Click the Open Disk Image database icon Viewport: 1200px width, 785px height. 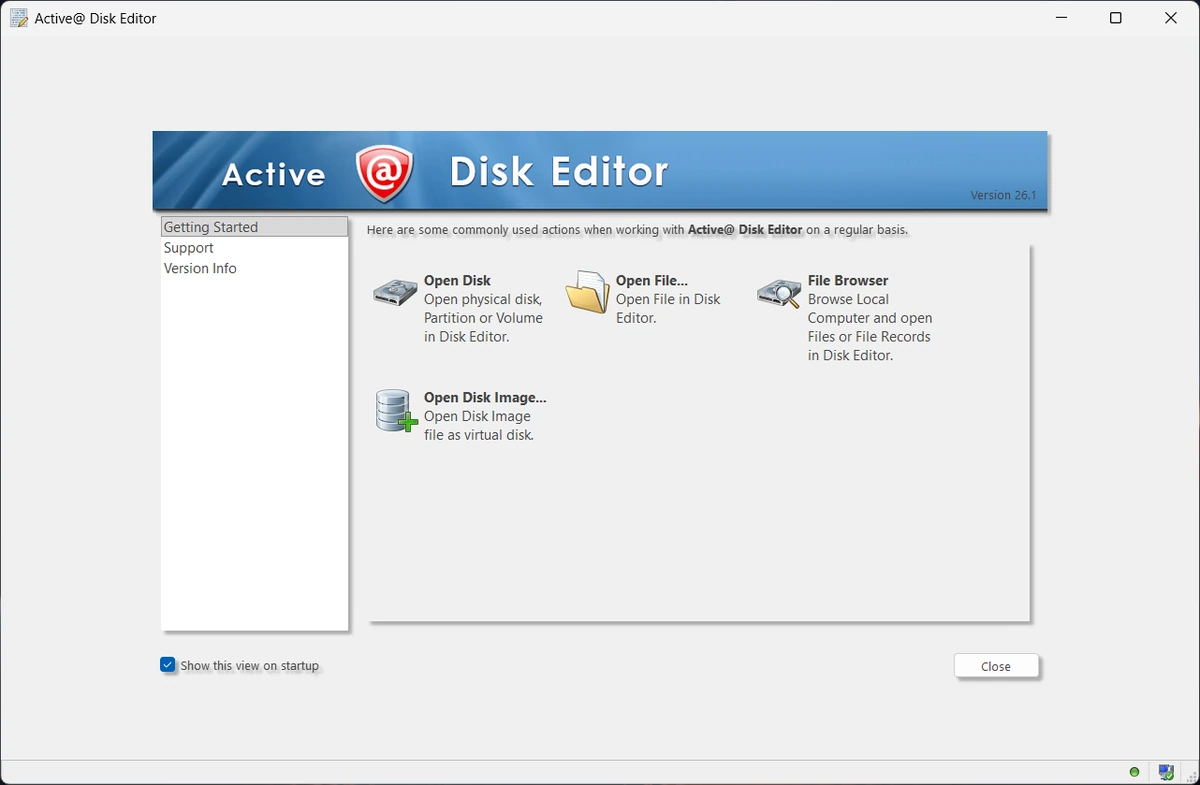tap(396, 411)
